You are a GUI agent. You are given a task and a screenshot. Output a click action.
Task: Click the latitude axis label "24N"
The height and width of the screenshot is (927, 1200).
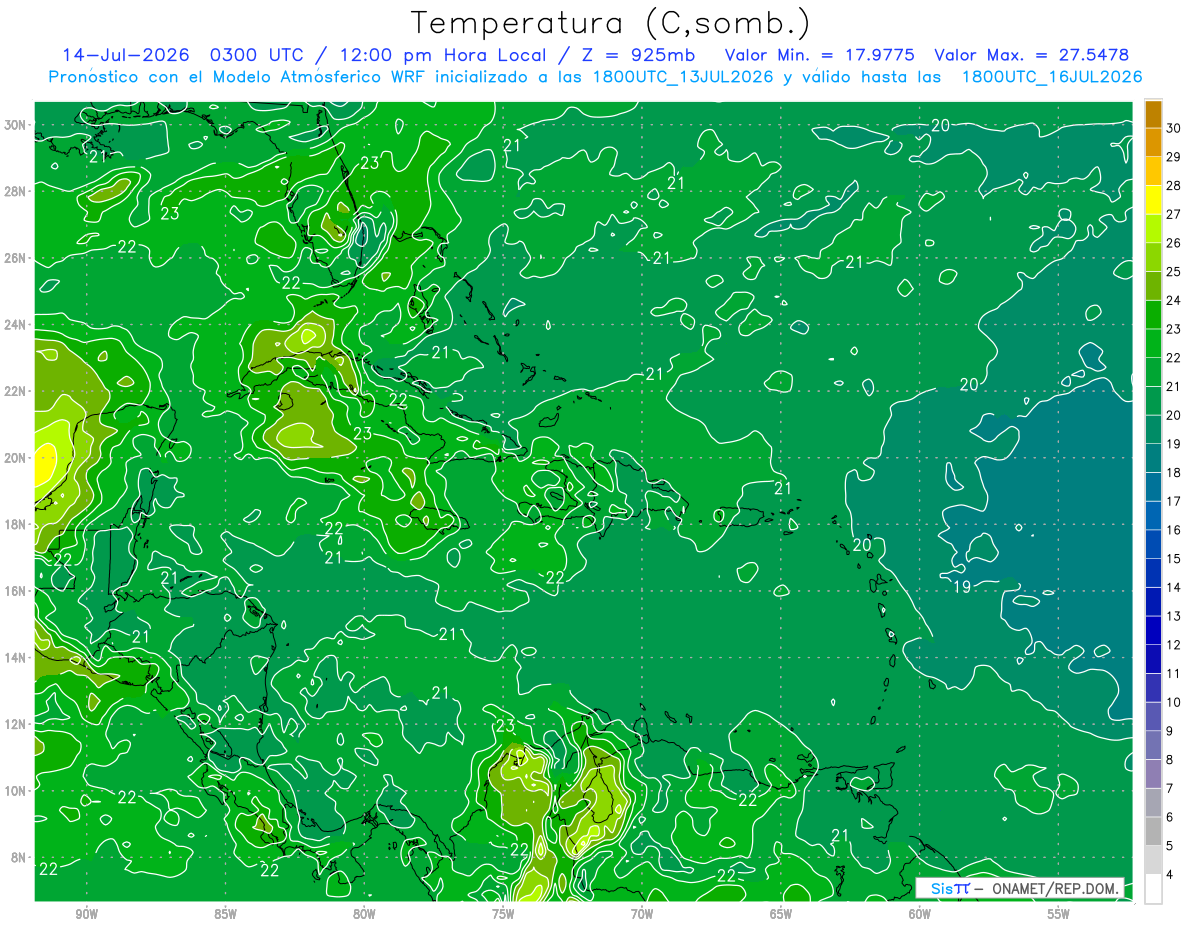[15, 325]
